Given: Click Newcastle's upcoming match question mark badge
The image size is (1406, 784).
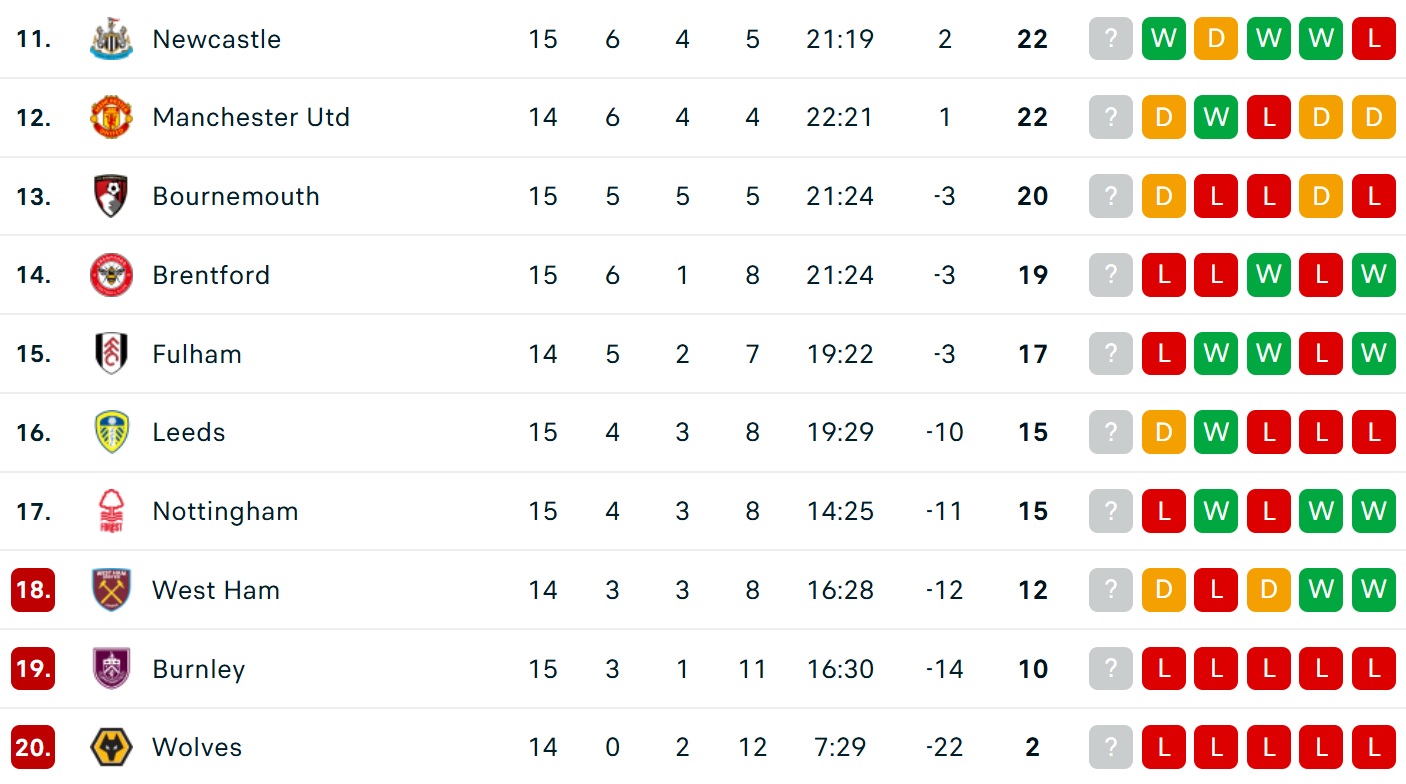Looking at the screenshot, I should coord(1110,39).
